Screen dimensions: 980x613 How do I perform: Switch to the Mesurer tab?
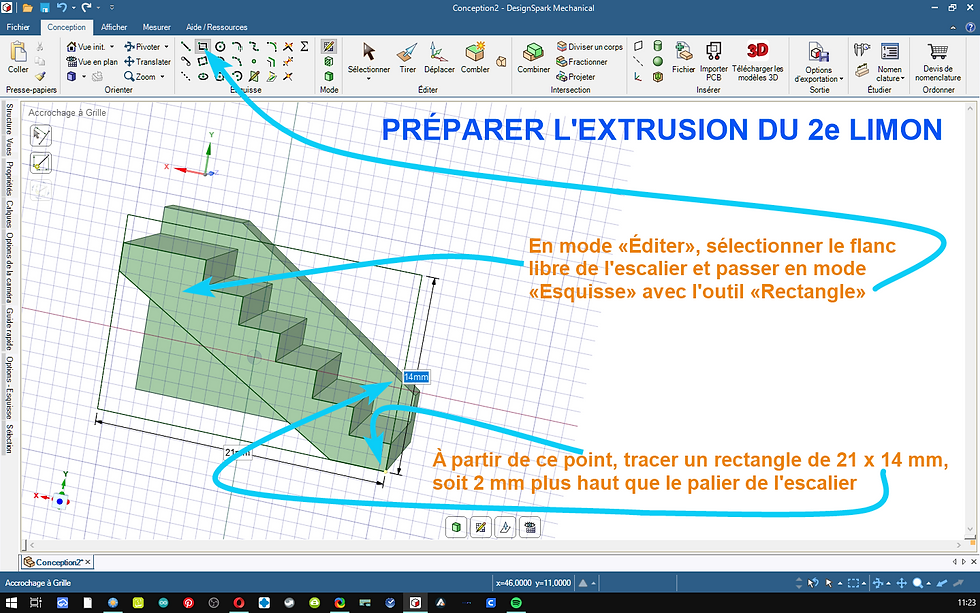156,27
